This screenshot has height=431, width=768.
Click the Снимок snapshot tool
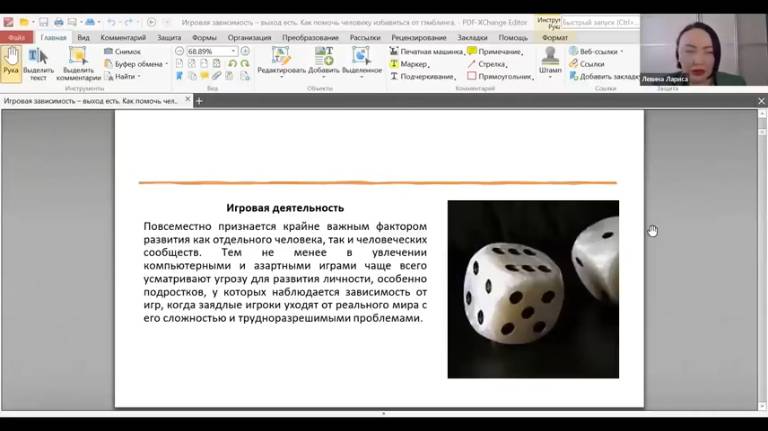[122, 51]
